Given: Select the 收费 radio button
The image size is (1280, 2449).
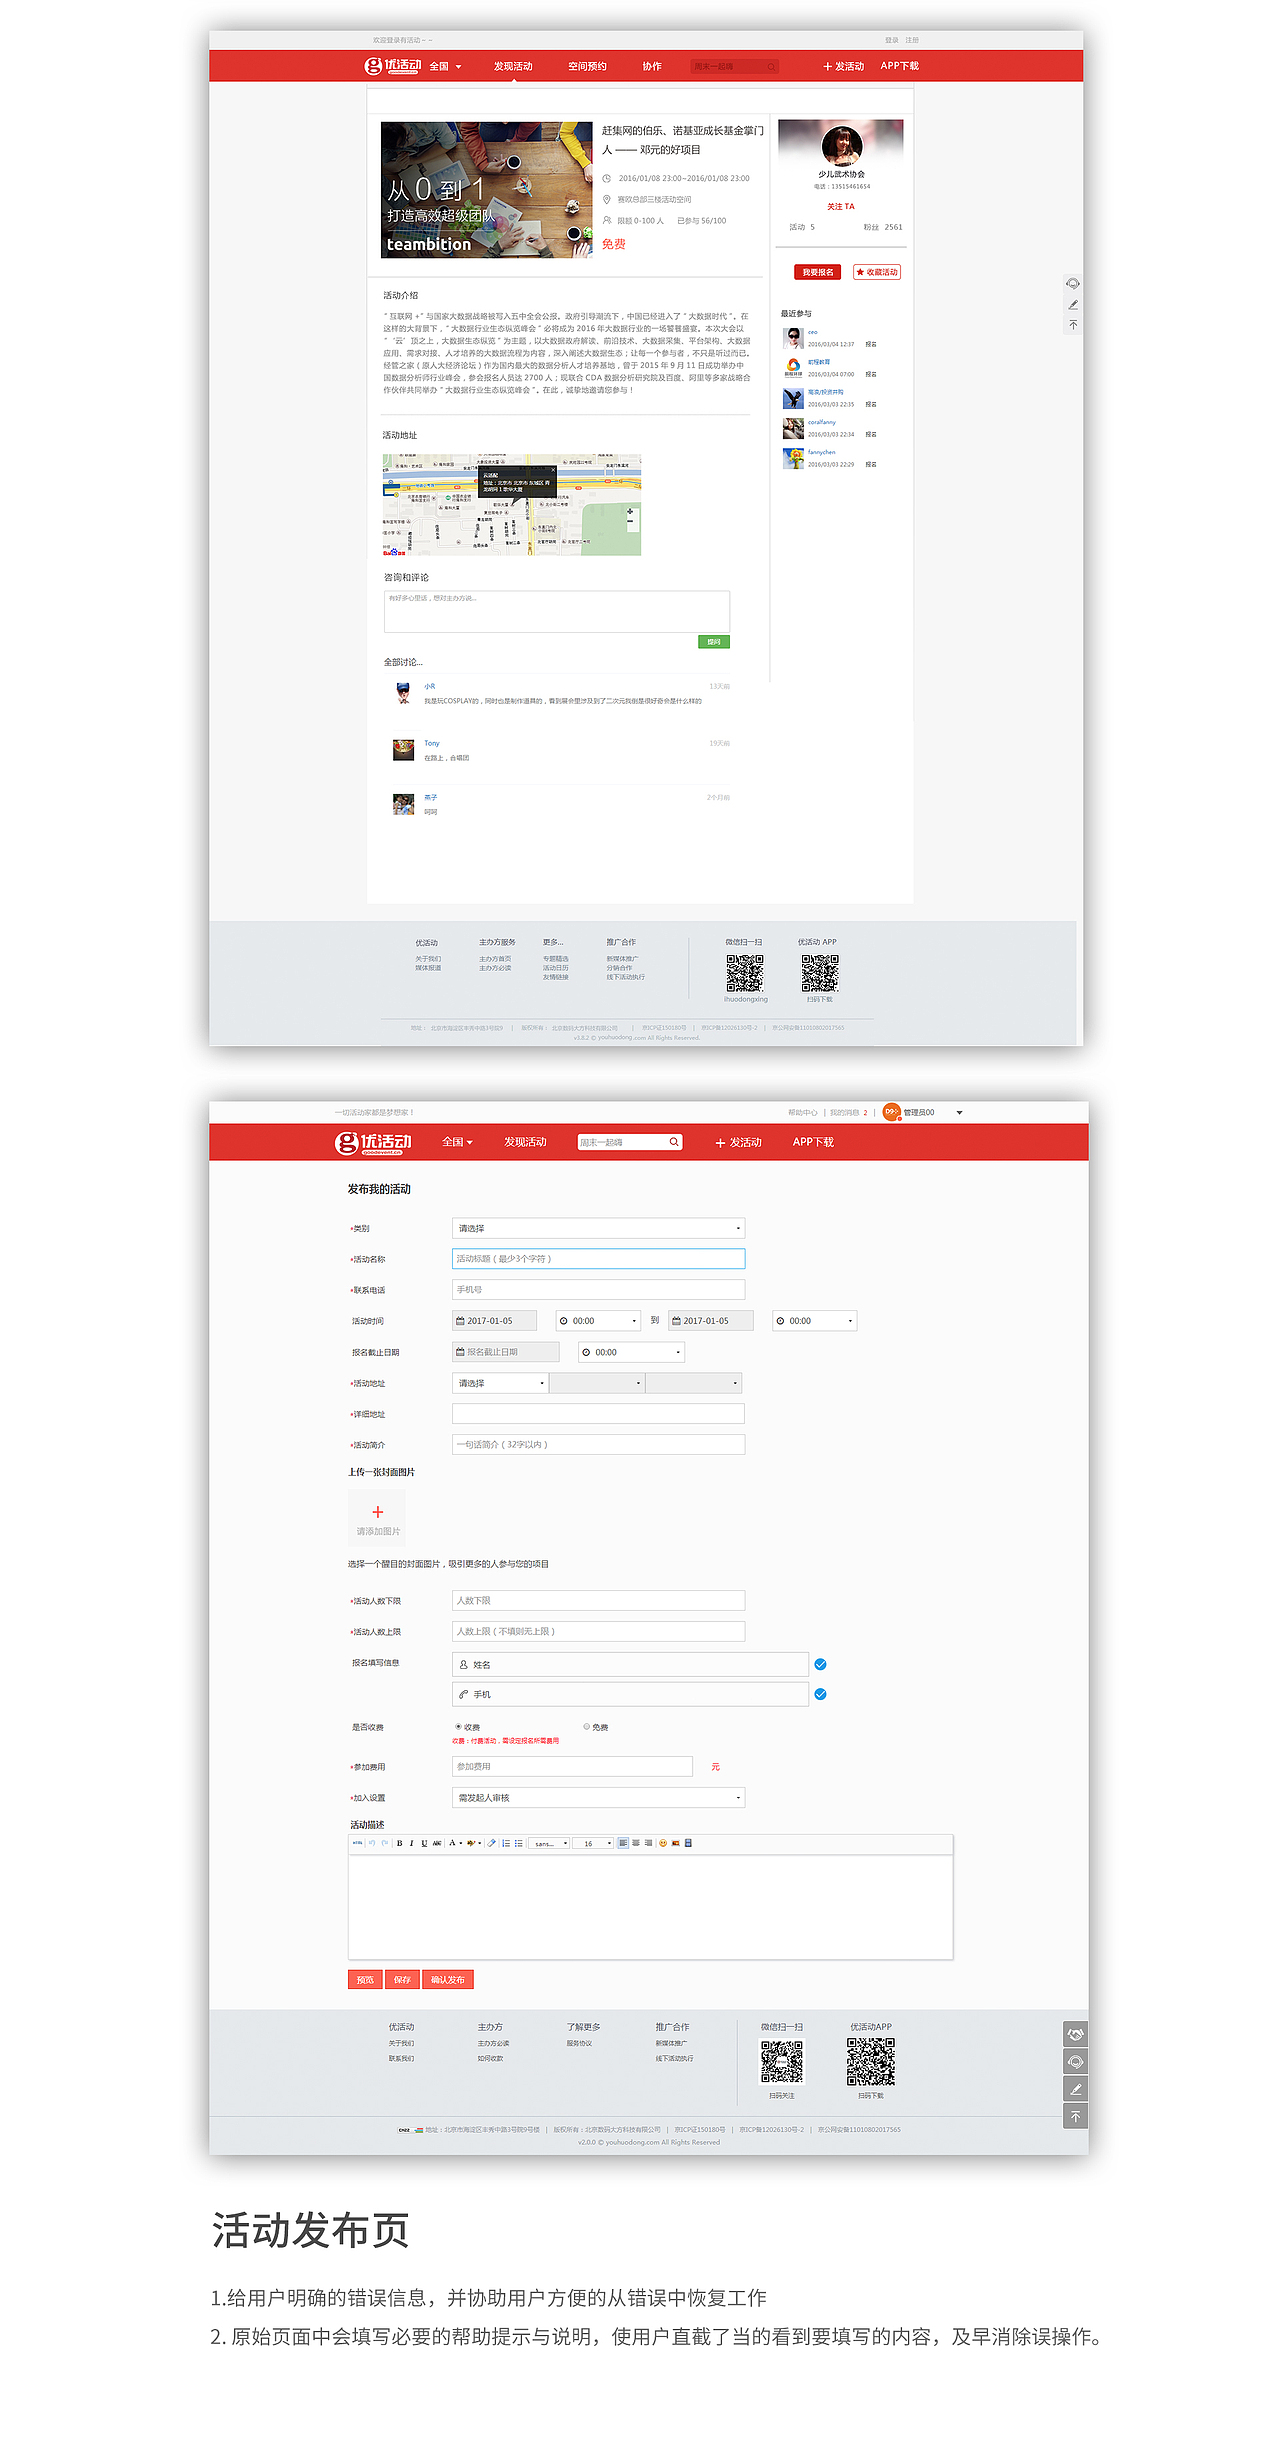Looking at the screenshot, I should point(458,1727).
